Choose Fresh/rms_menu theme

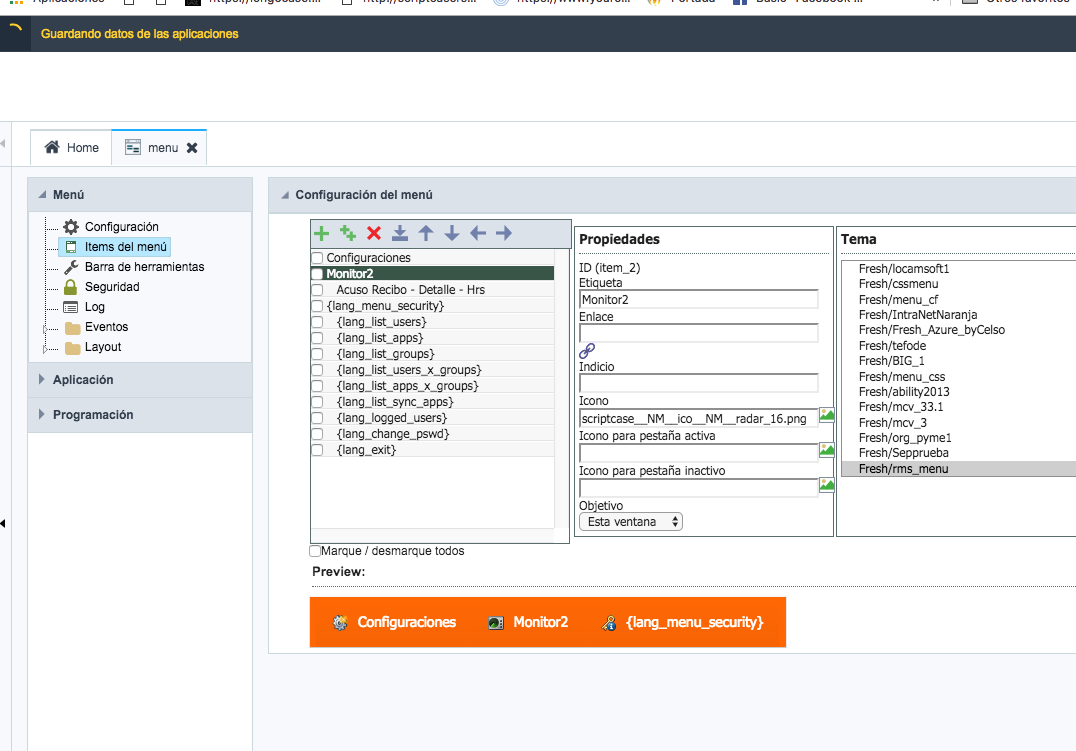(904, 469)
